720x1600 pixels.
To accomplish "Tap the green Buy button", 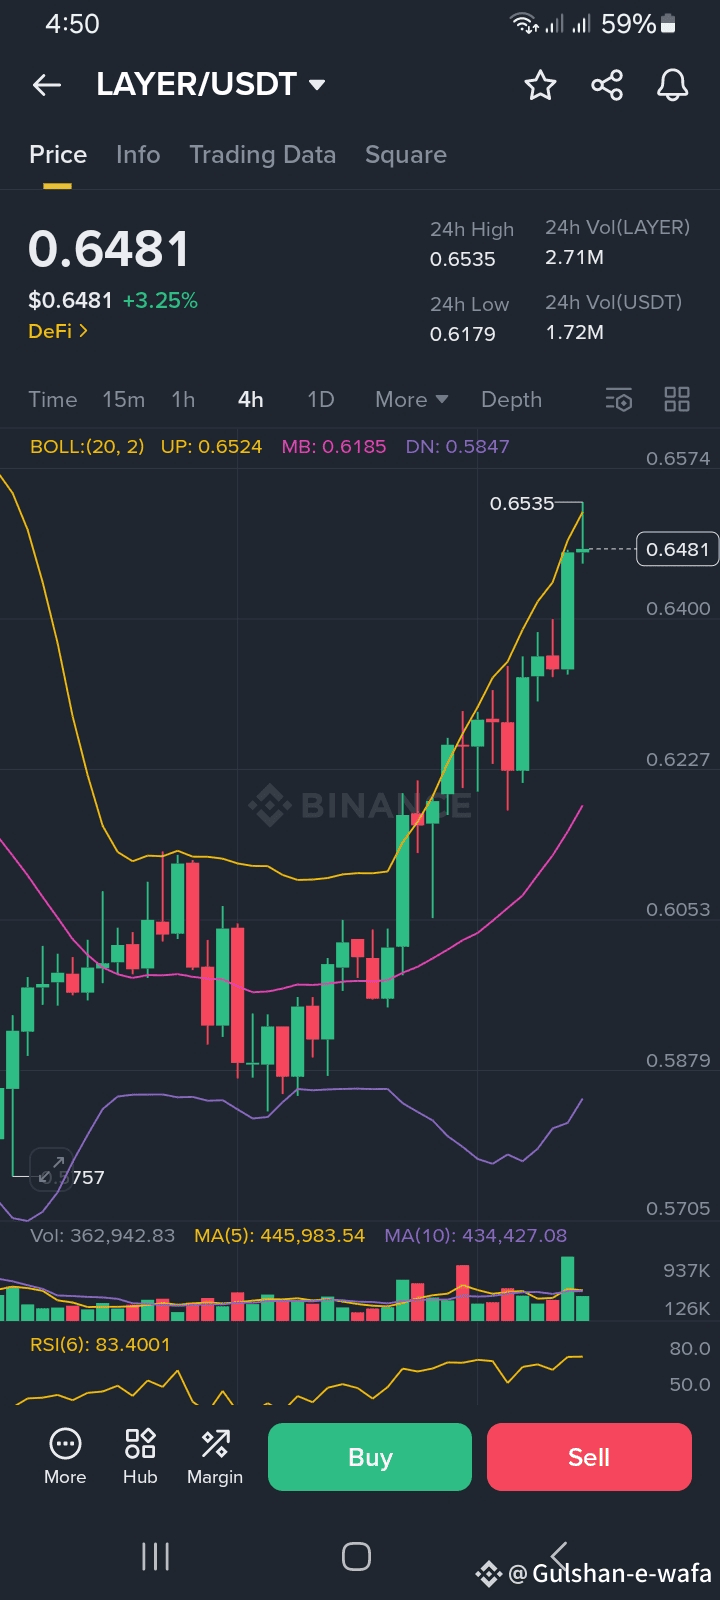I will [370, 1457].
